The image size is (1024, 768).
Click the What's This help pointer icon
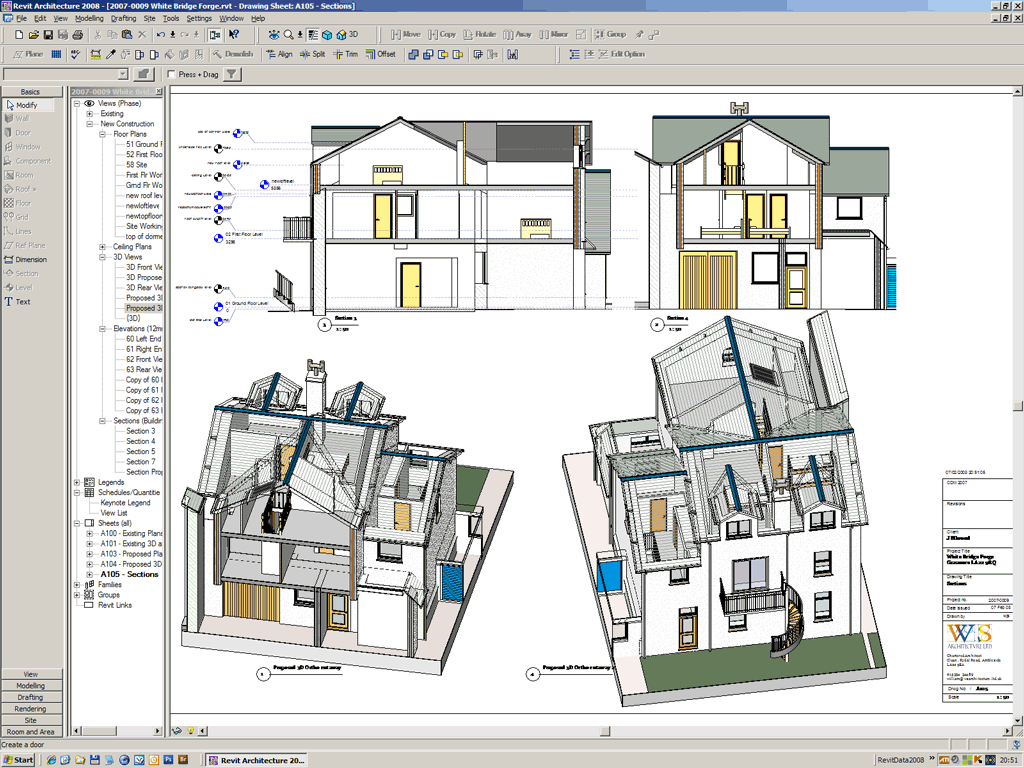[x=233, y=35]
